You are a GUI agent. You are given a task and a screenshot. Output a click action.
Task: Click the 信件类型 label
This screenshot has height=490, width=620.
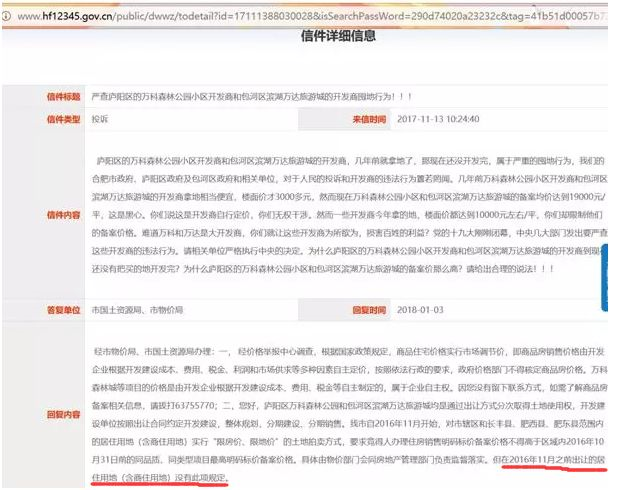click(63, 119)
